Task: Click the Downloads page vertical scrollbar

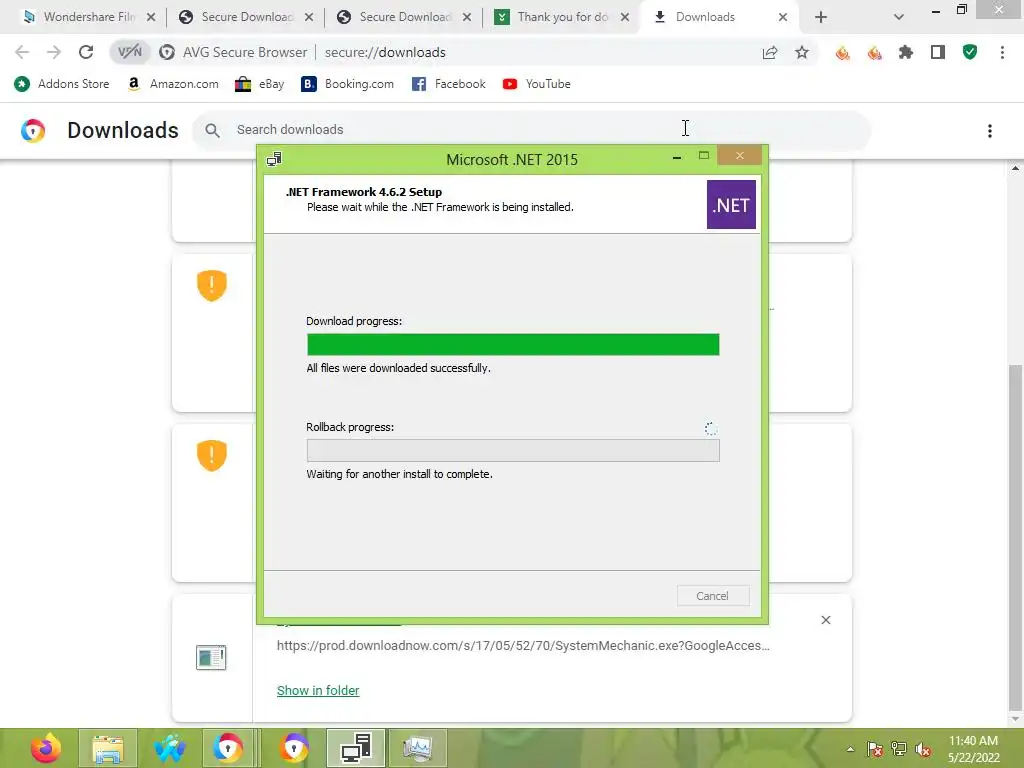Action: 1015,536
